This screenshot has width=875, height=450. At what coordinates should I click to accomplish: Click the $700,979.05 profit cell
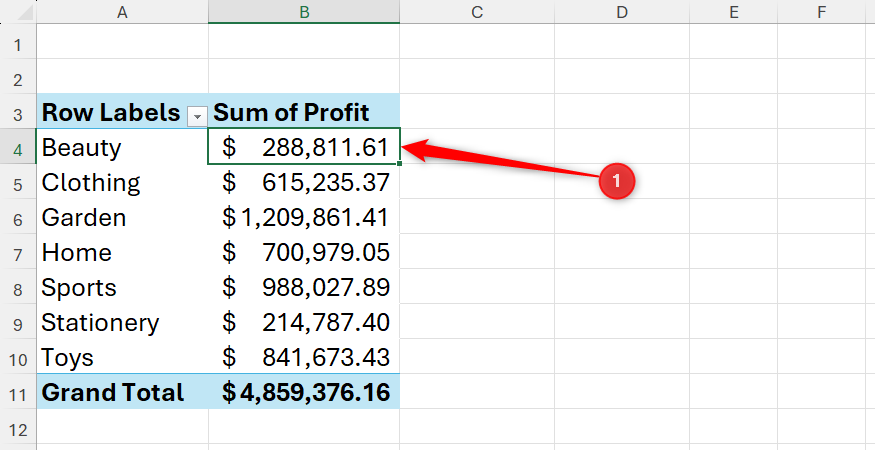pos(304,251)
